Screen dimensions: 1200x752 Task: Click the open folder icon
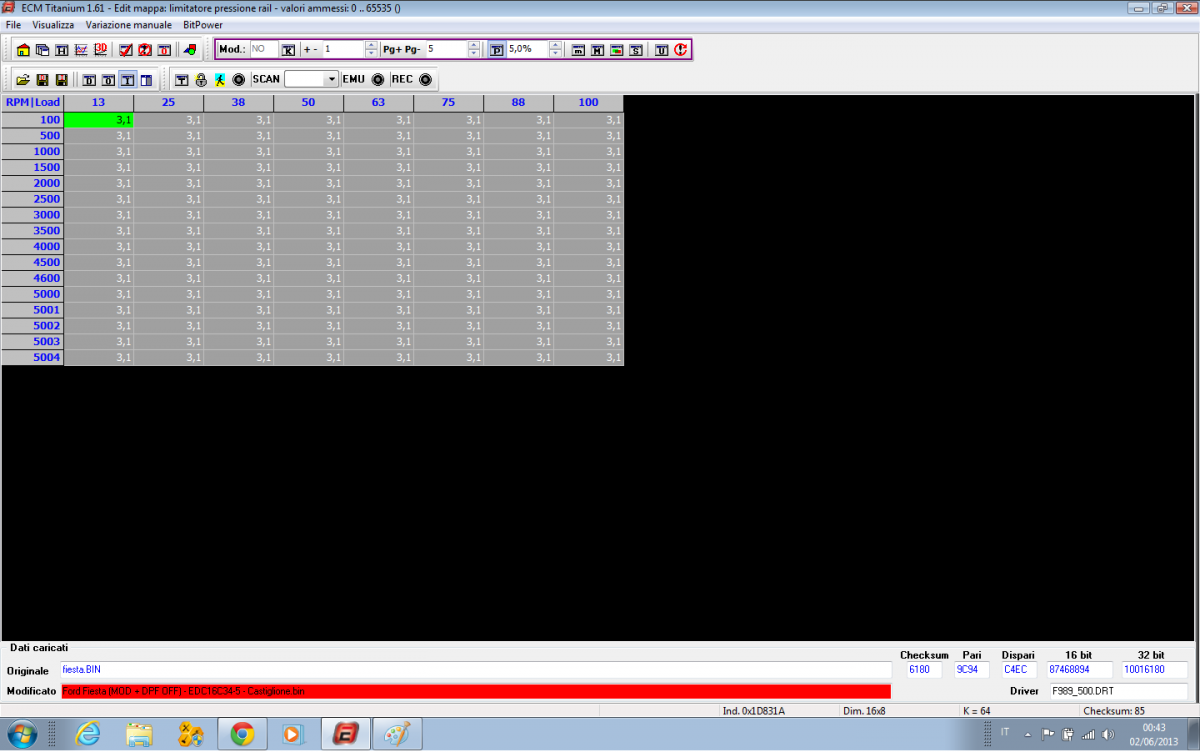point(23,79)
